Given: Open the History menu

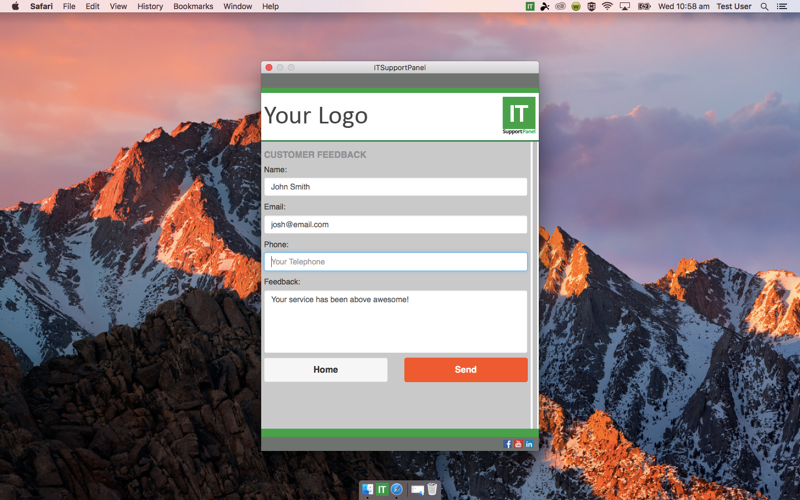Looking at the screenshot, I should pyautogui.click(x=150, y=6).
